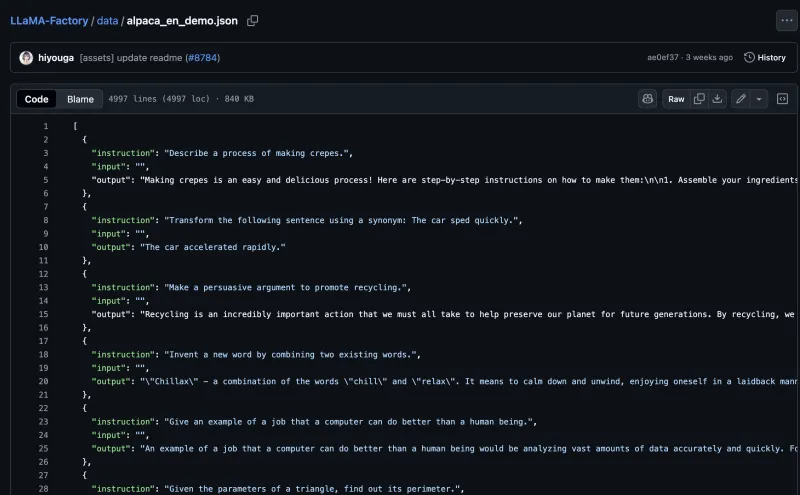
Task: Click hiyouga's avatar image
Action: point(26,58)
